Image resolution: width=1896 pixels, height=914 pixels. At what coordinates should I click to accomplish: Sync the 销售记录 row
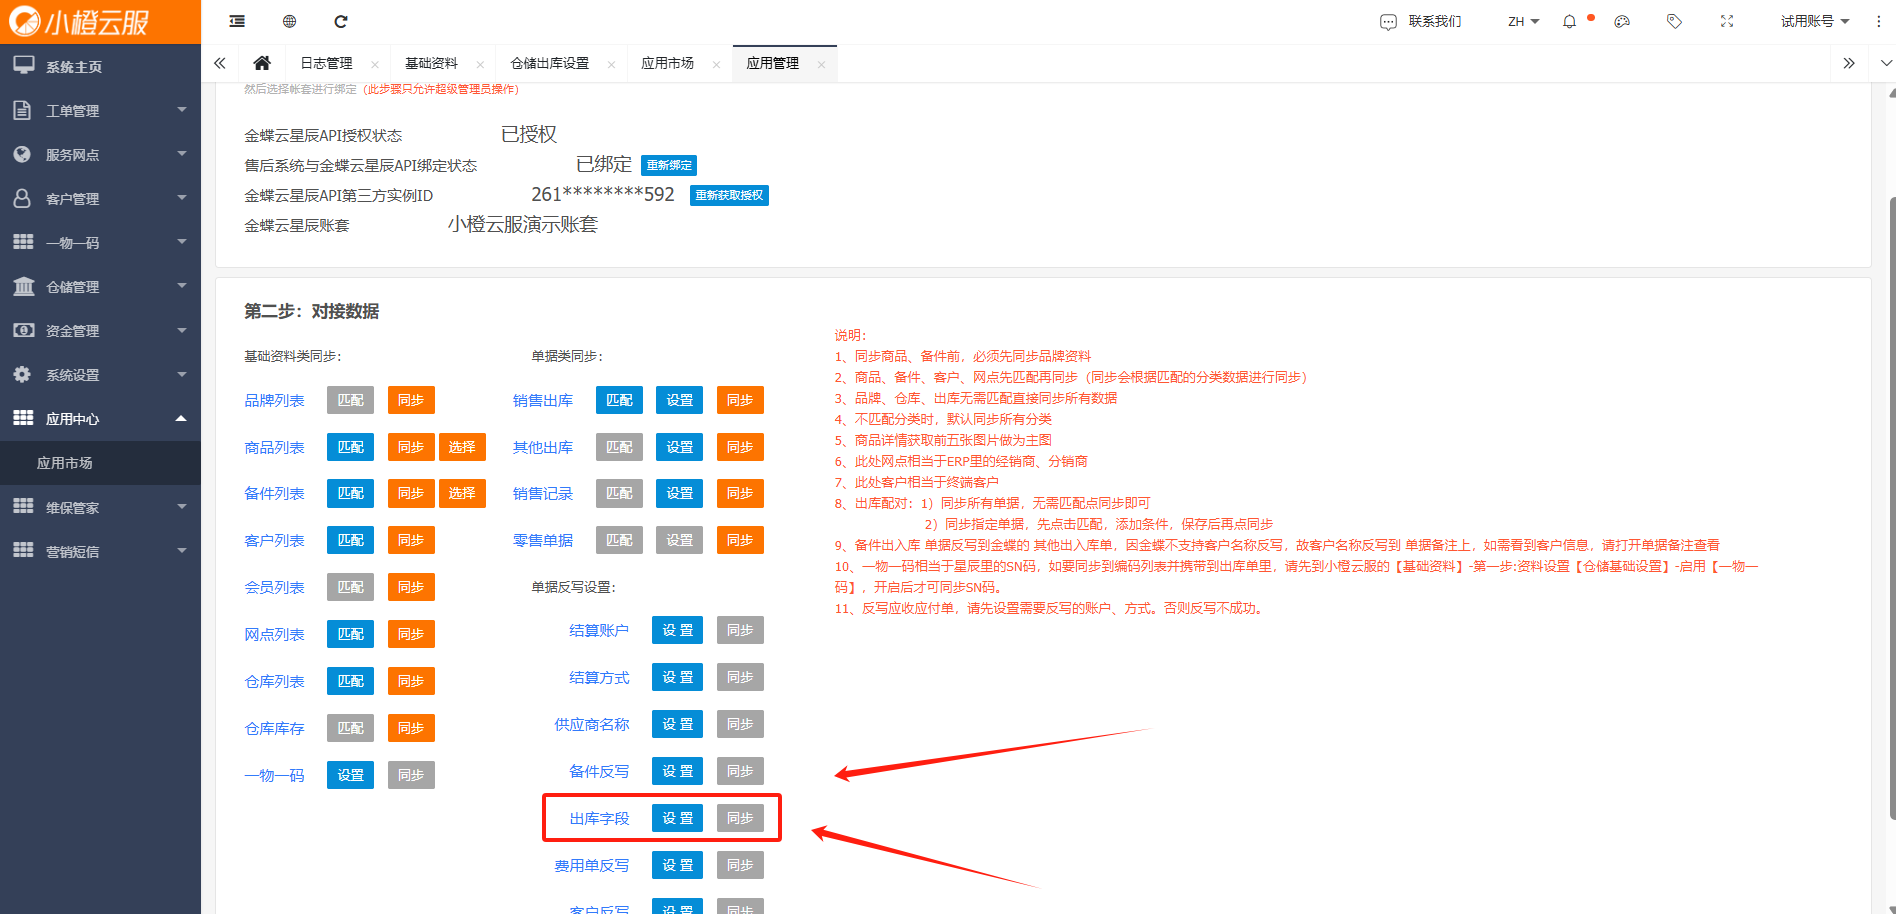[x=740, y=493]
